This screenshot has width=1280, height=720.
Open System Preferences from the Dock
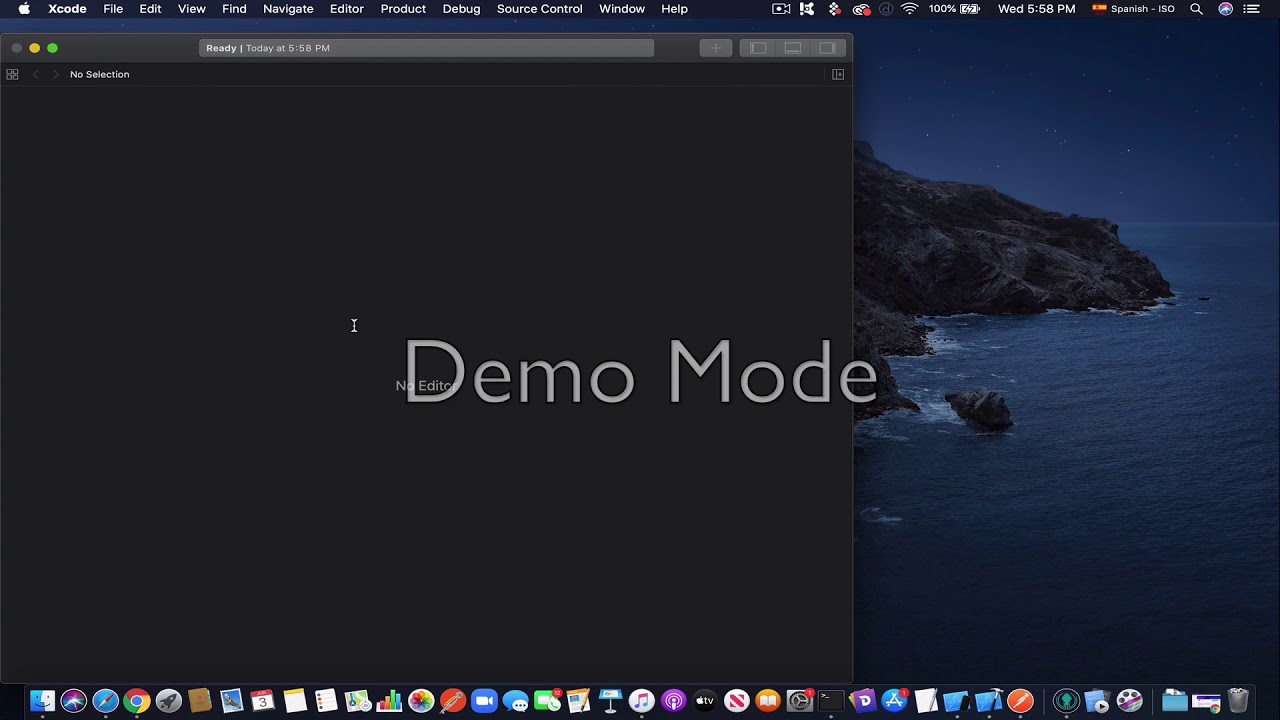(800, 701)
